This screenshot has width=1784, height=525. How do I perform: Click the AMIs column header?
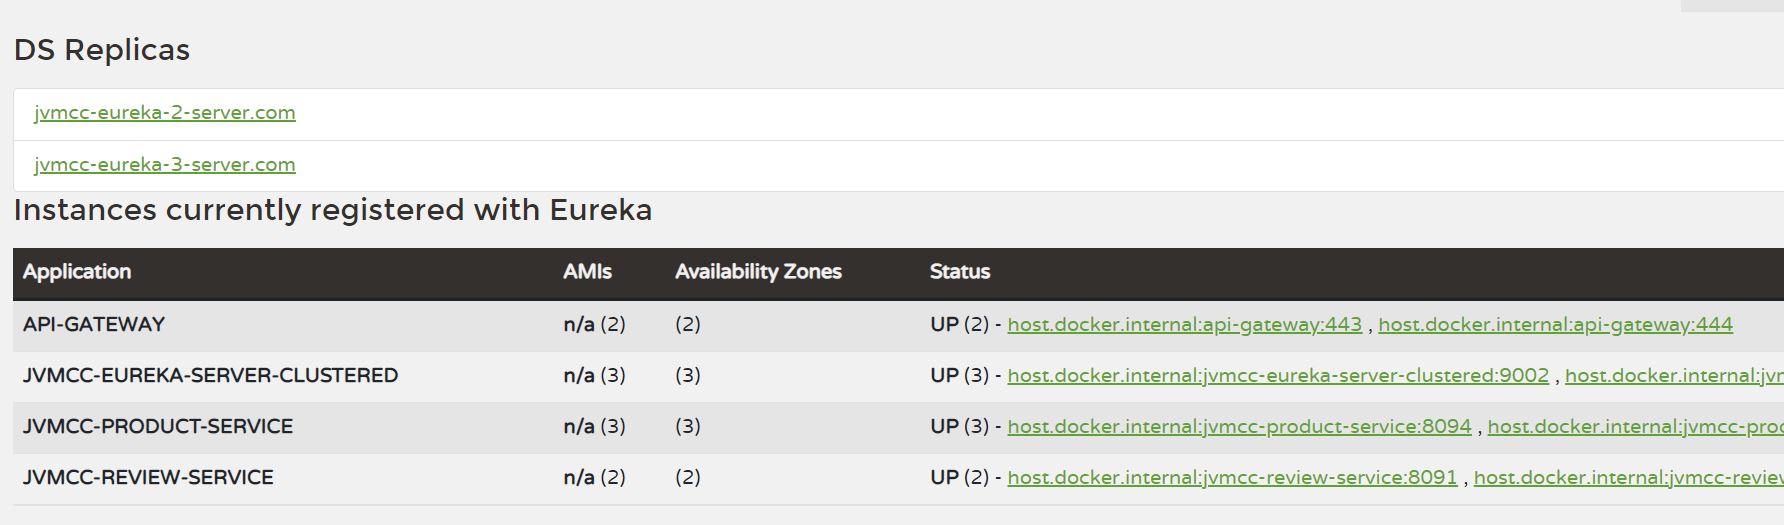587,272
